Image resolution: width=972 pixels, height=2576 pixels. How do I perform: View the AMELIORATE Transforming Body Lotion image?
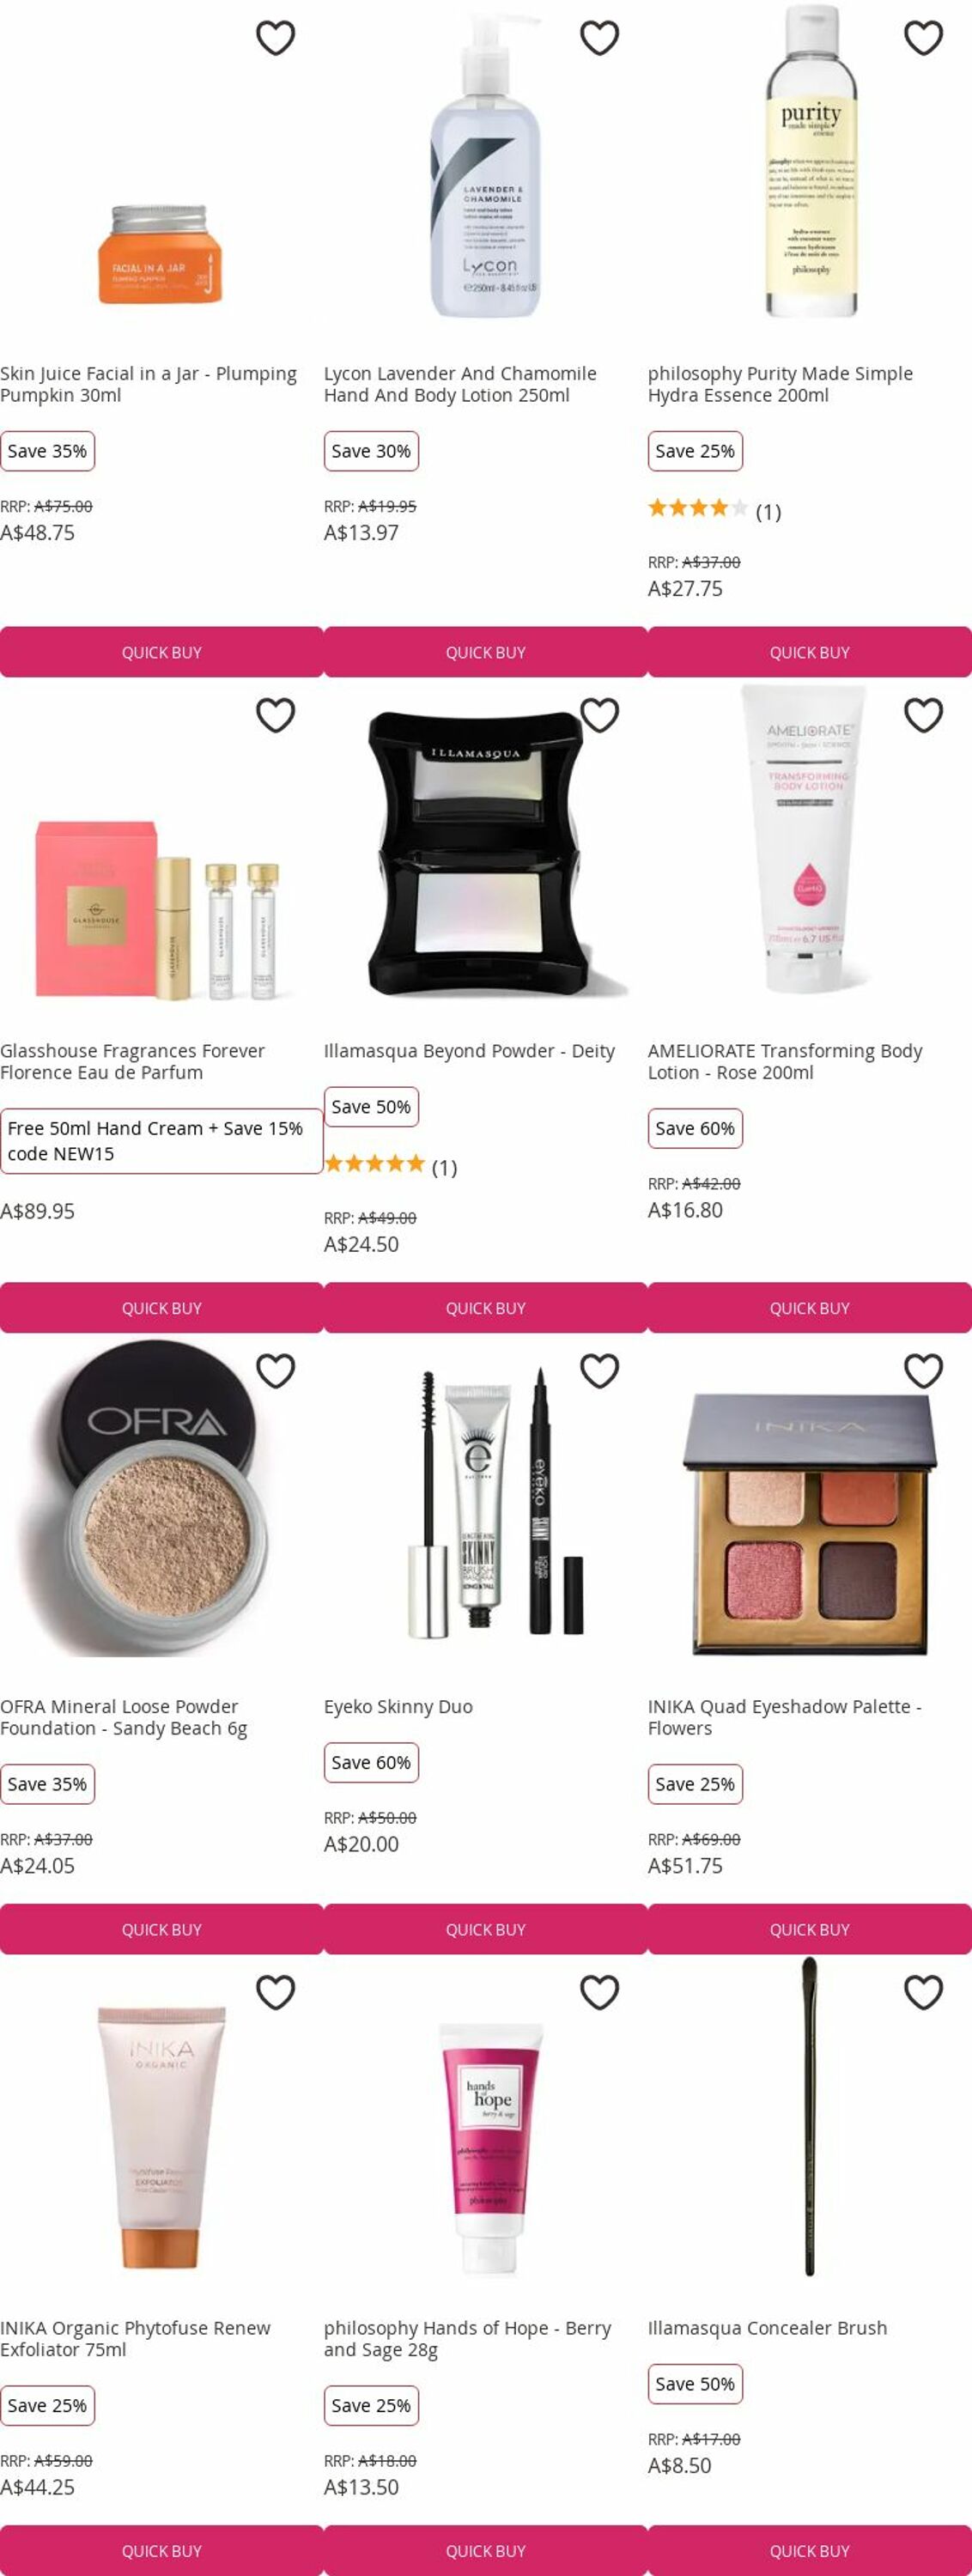pos(810,840)
